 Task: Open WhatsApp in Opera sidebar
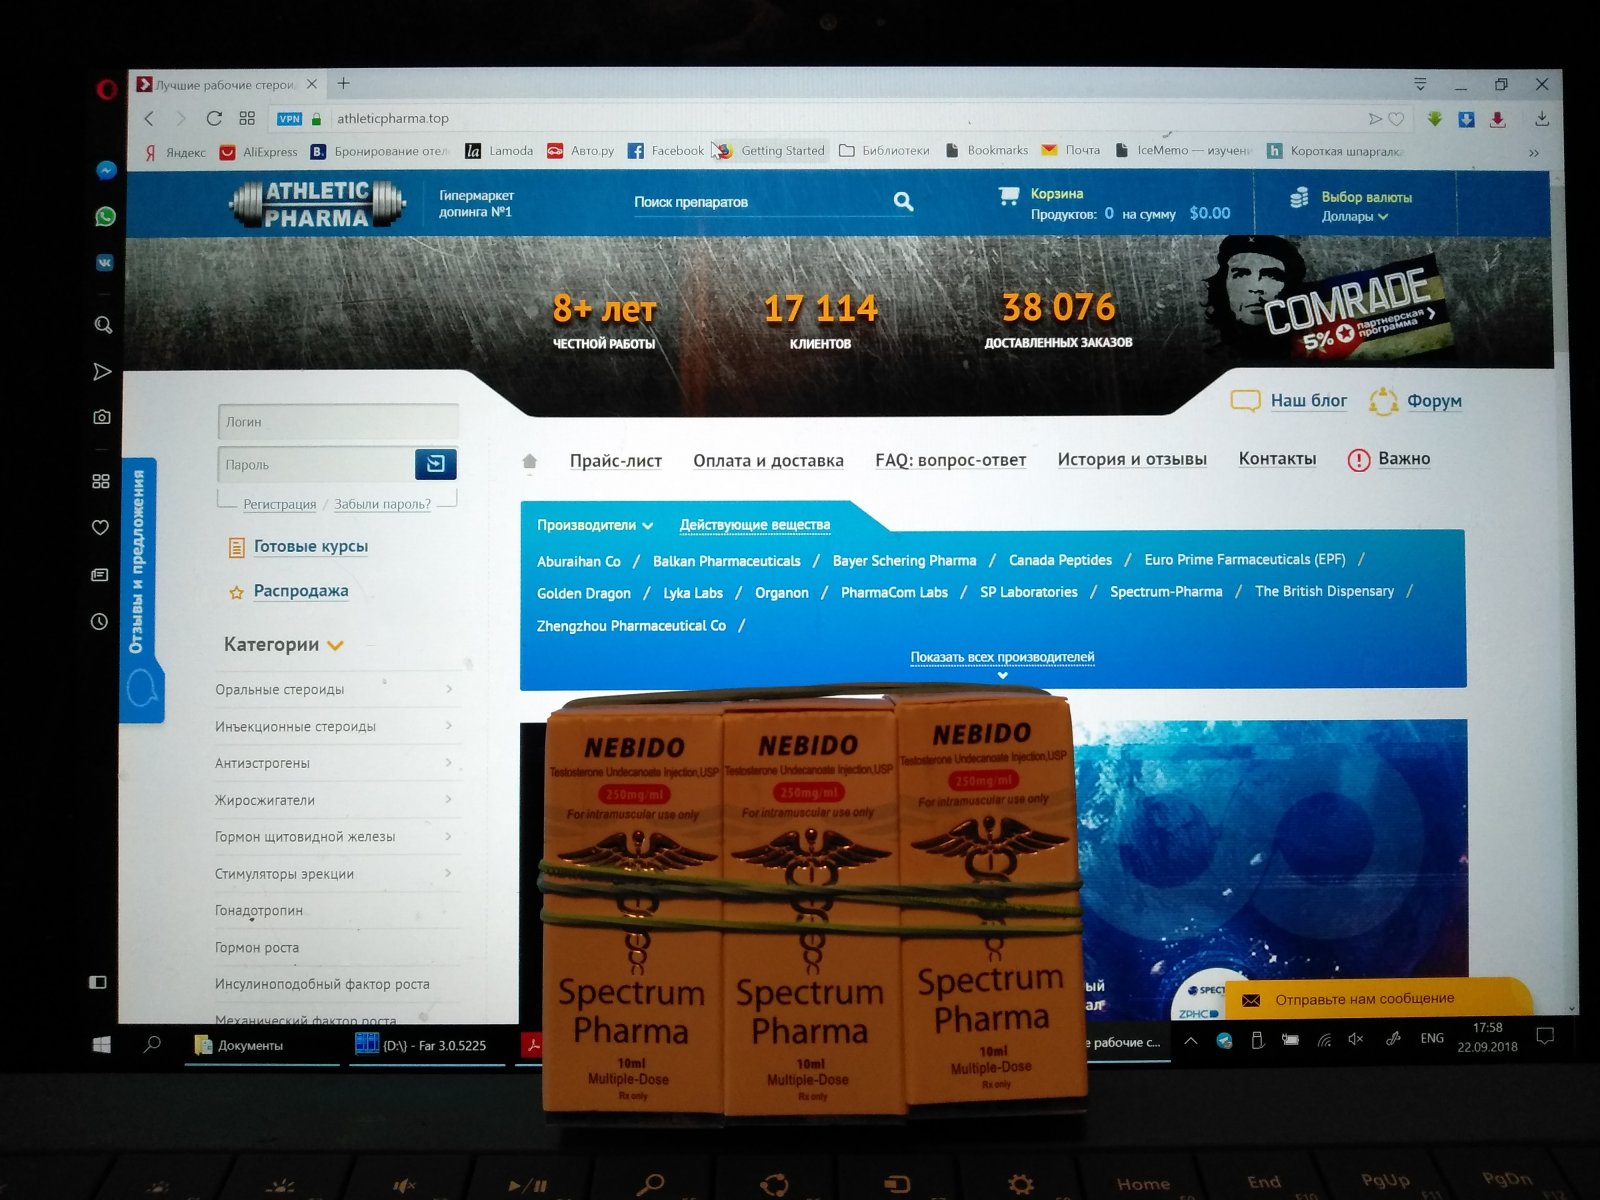(105, 217)
